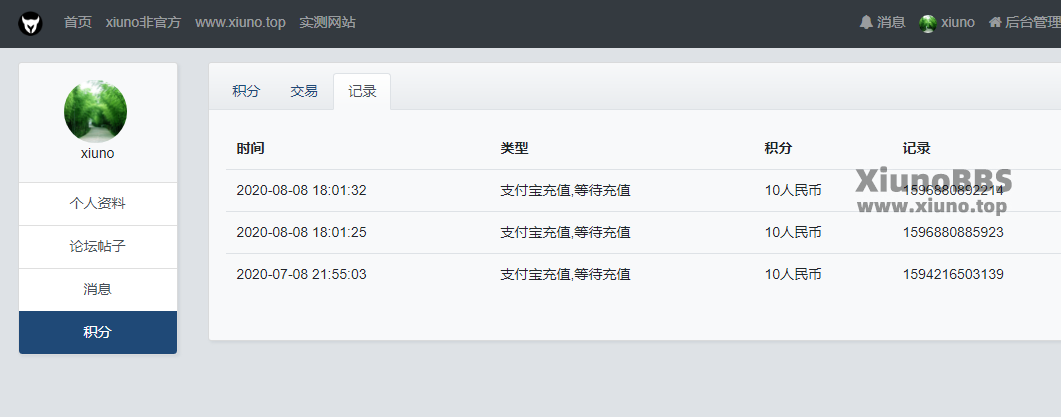
Task: Open 个人资料 in the sidebar
Action: pyautogui.click(x=98, y=204)
